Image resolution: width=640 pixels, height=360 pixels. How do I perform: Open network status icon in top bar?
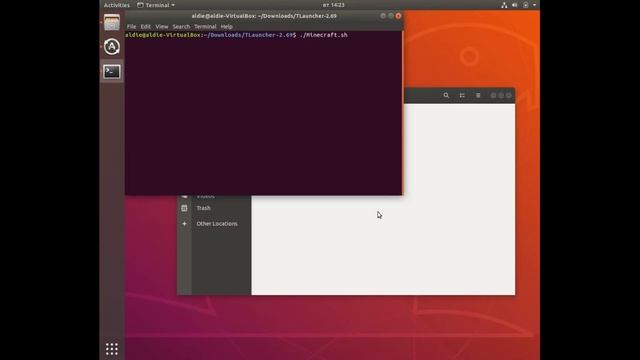[504, 5]
